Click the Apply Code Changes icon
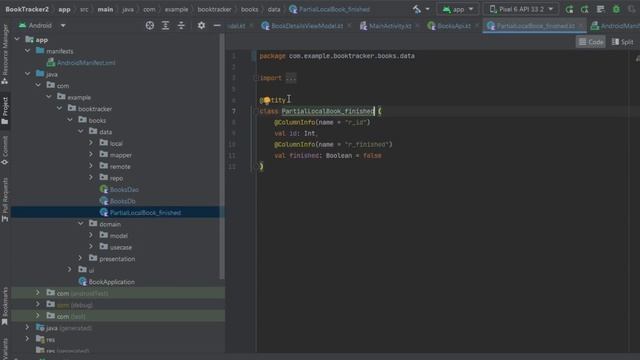 pos(600,9)
